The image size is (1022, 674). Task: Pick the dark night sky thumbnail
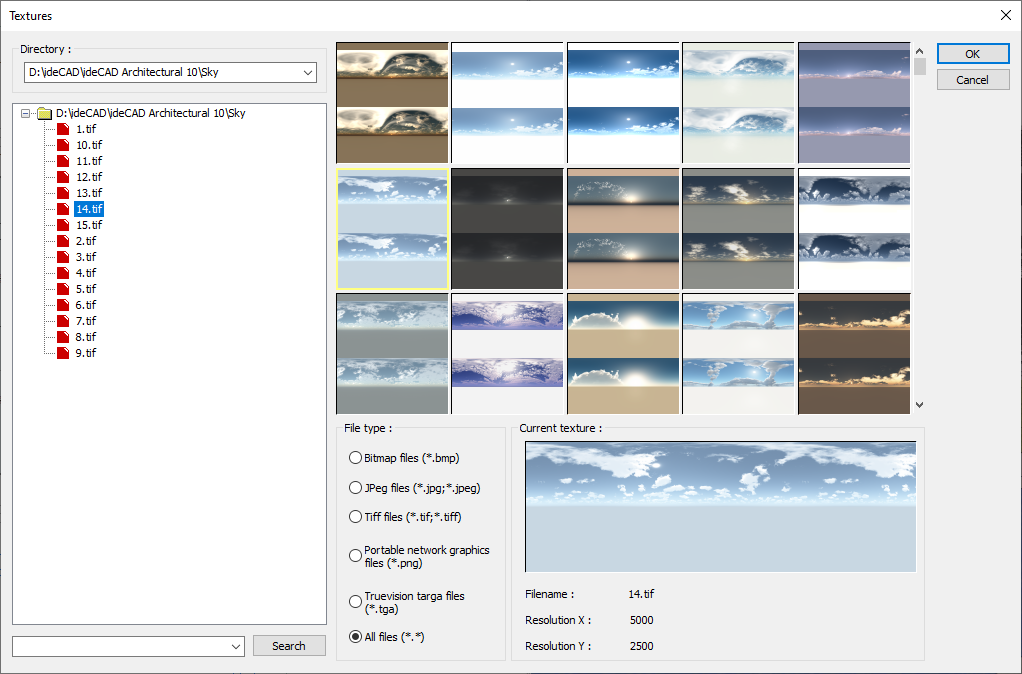coord(508,228)
